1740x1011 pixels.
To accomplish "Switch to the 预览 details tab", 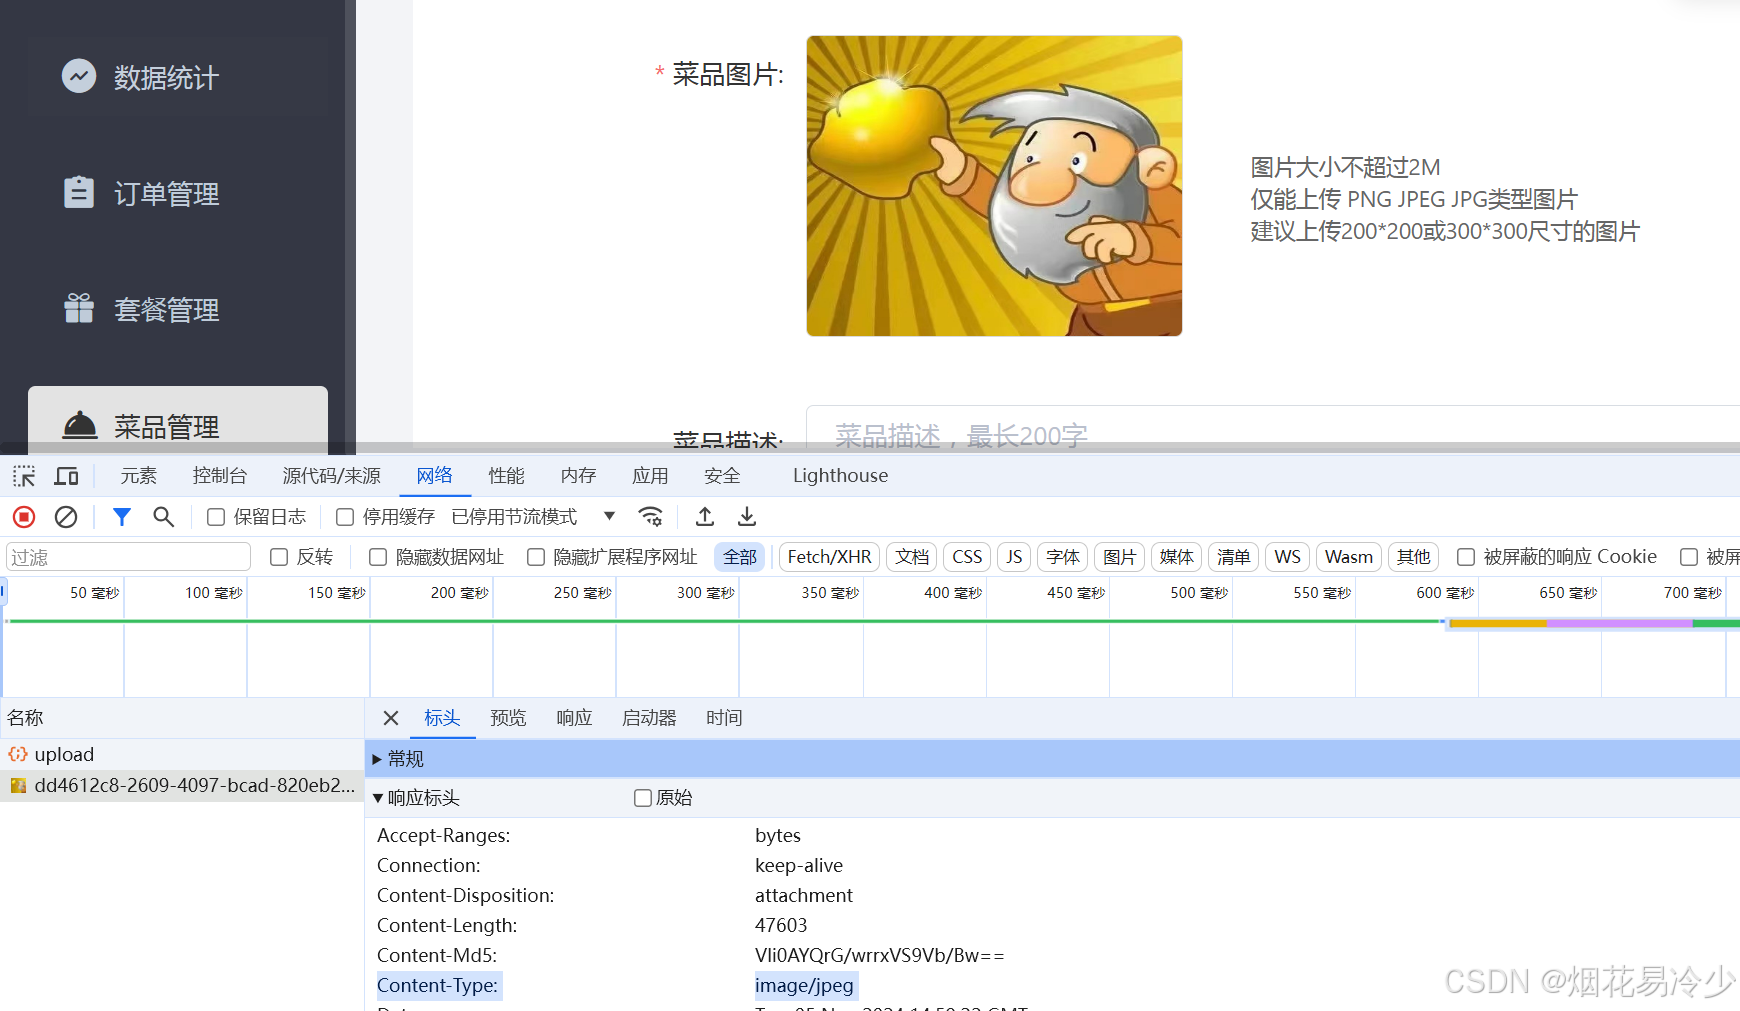I will (508, 718).
